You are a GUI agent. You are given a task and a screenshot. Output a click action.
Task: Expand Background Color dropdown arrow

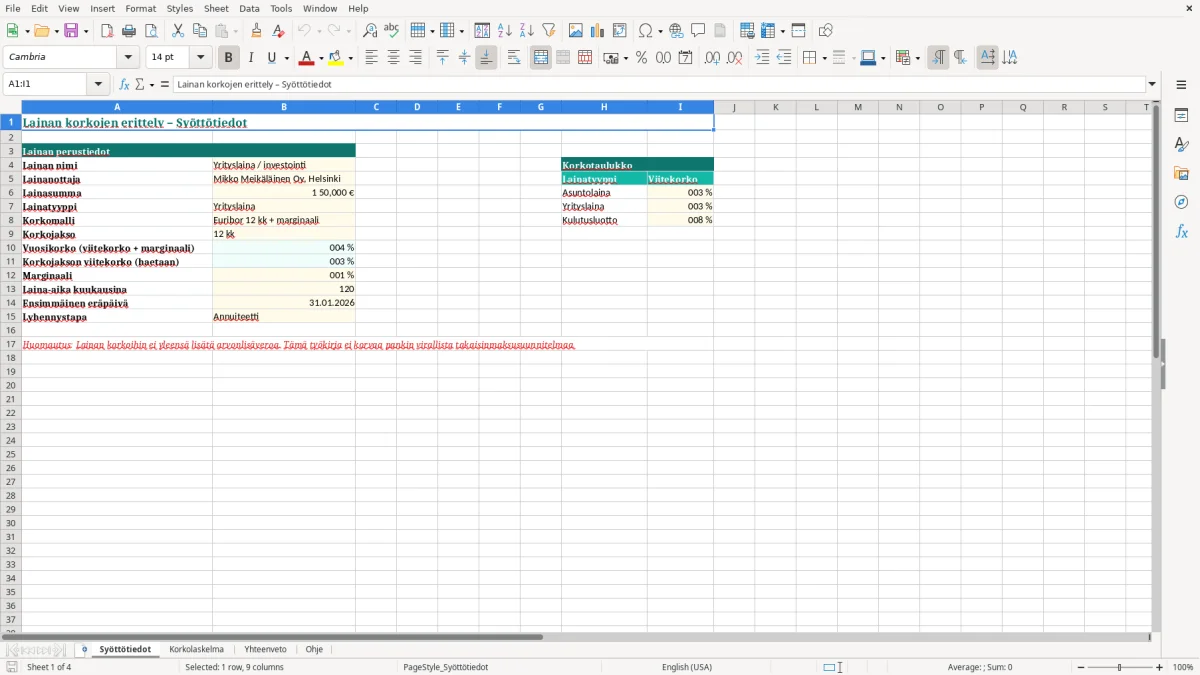click(x=350, y=58)
